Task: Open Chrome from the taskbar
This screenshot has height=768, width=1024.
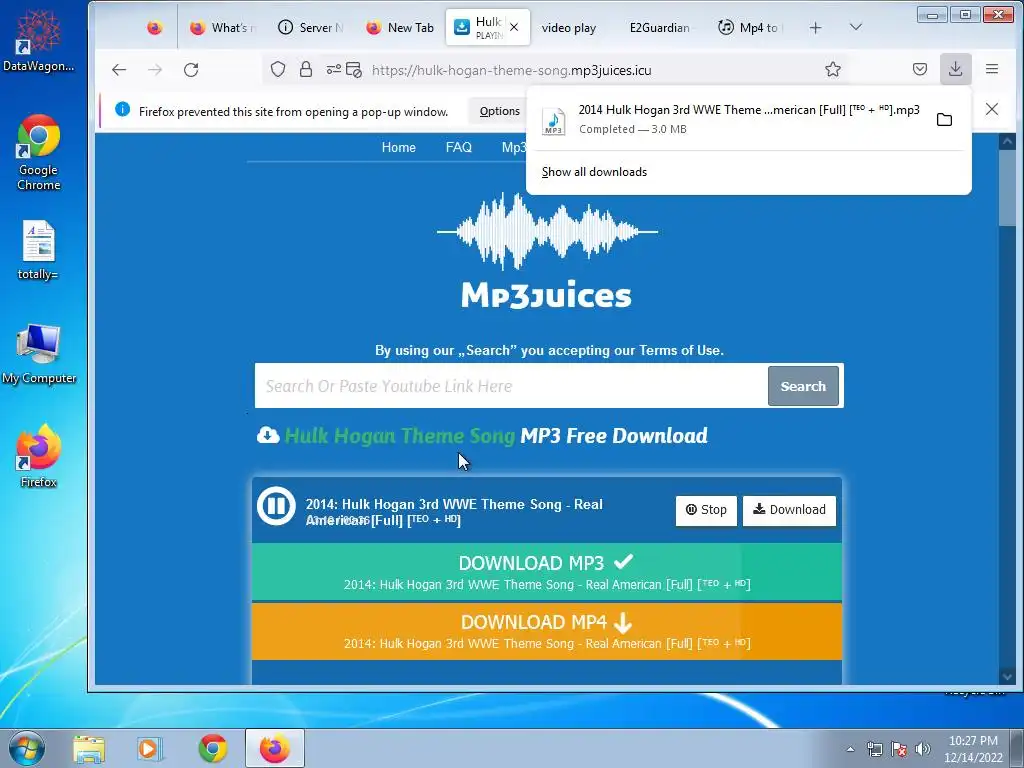Action: click(x=213, y=749)
